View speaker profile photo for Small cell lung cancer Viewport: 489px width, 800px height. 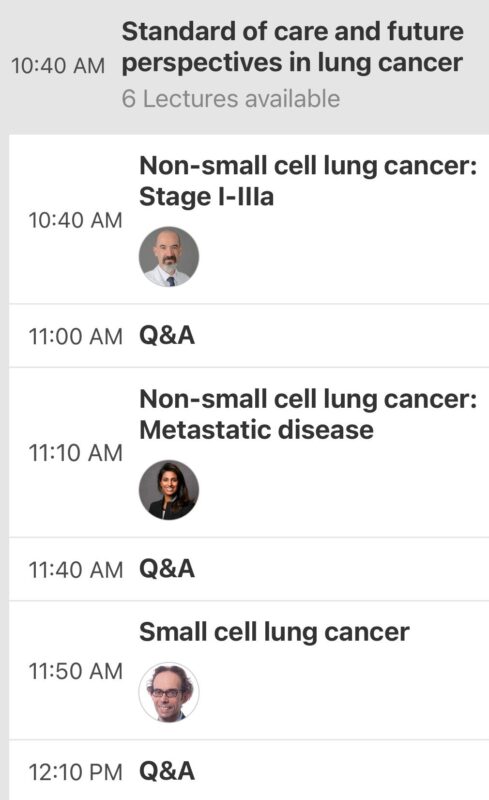pos(169,692)
